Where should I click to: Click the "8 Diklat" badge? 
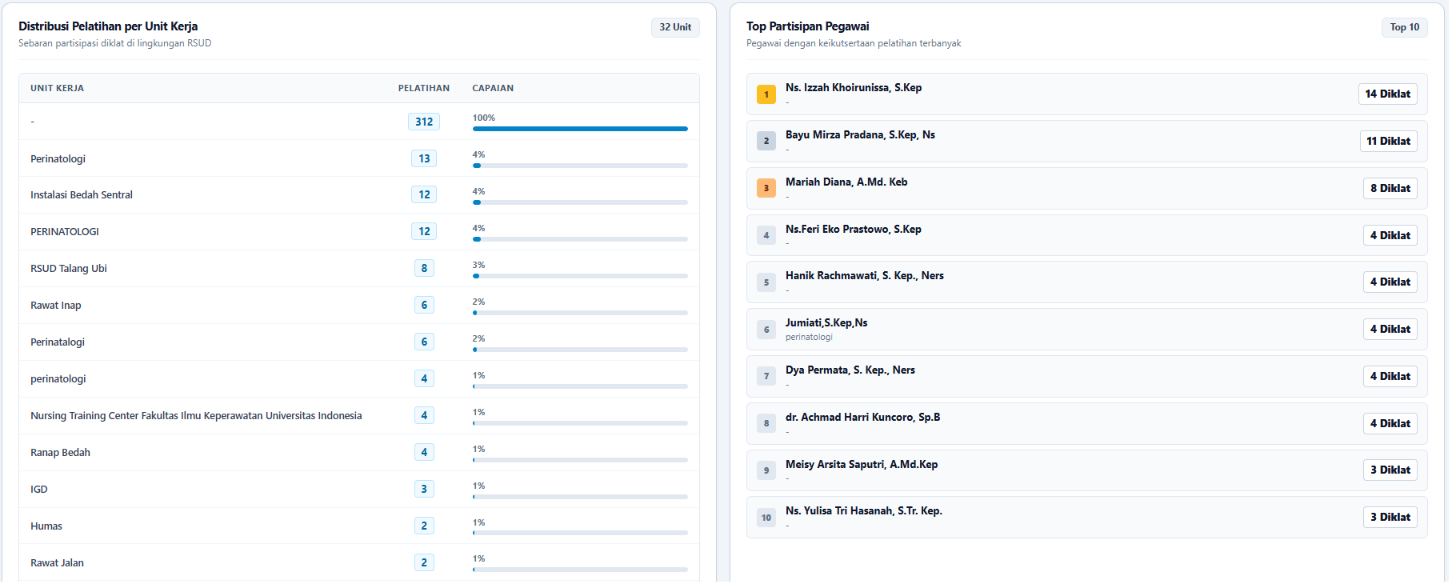1390,188
